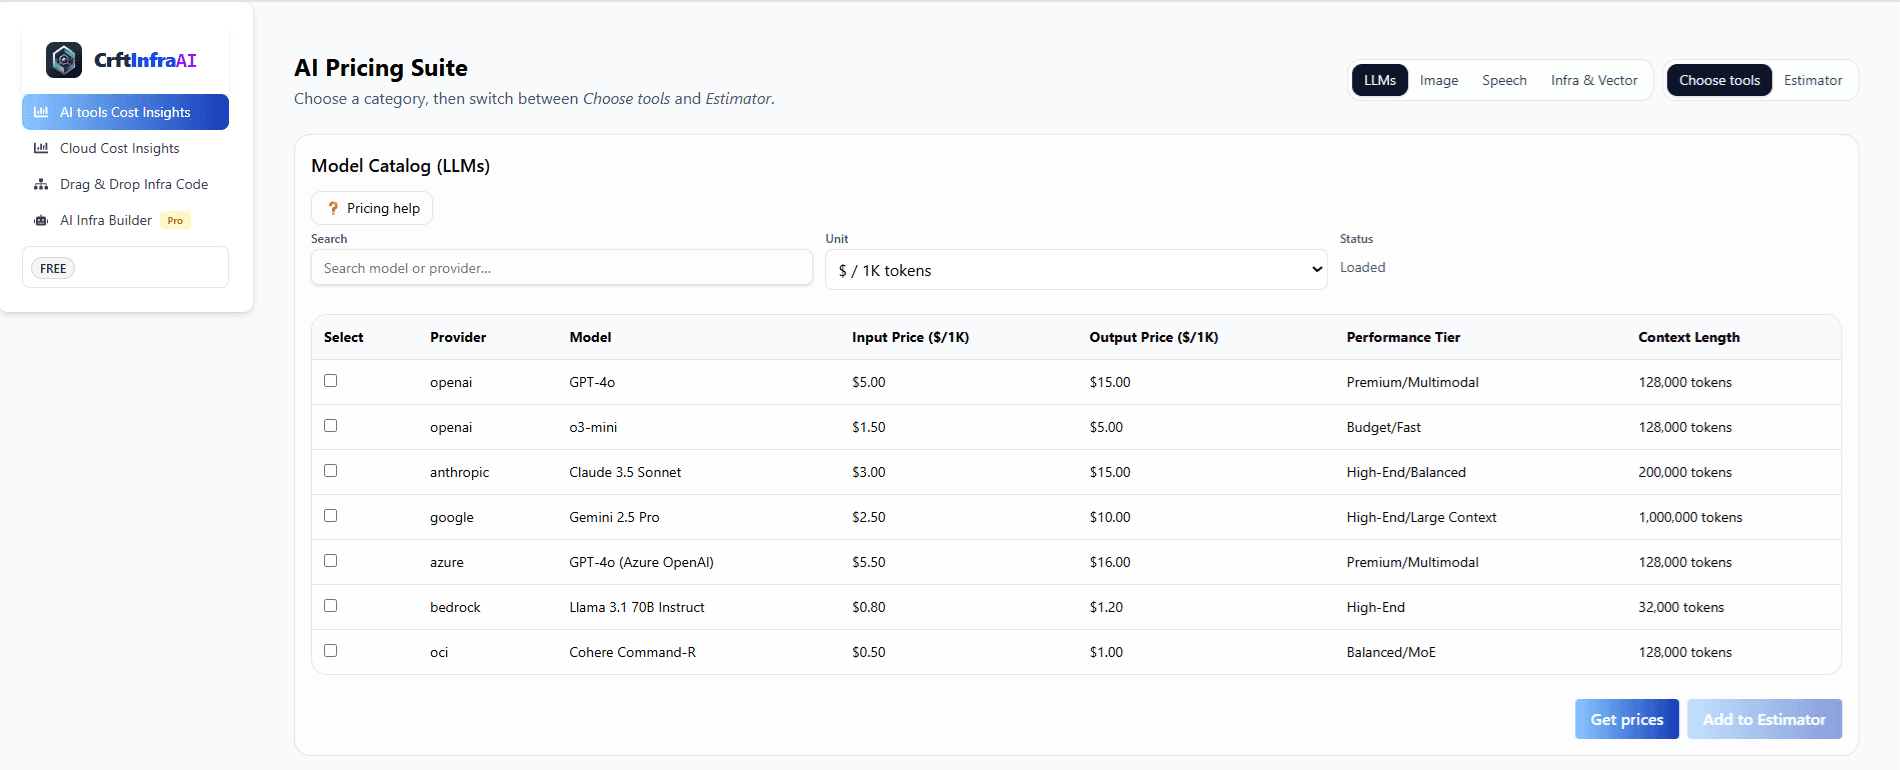
Task: Click the 'Cohere Command-R' model cell
Action: 632,652
